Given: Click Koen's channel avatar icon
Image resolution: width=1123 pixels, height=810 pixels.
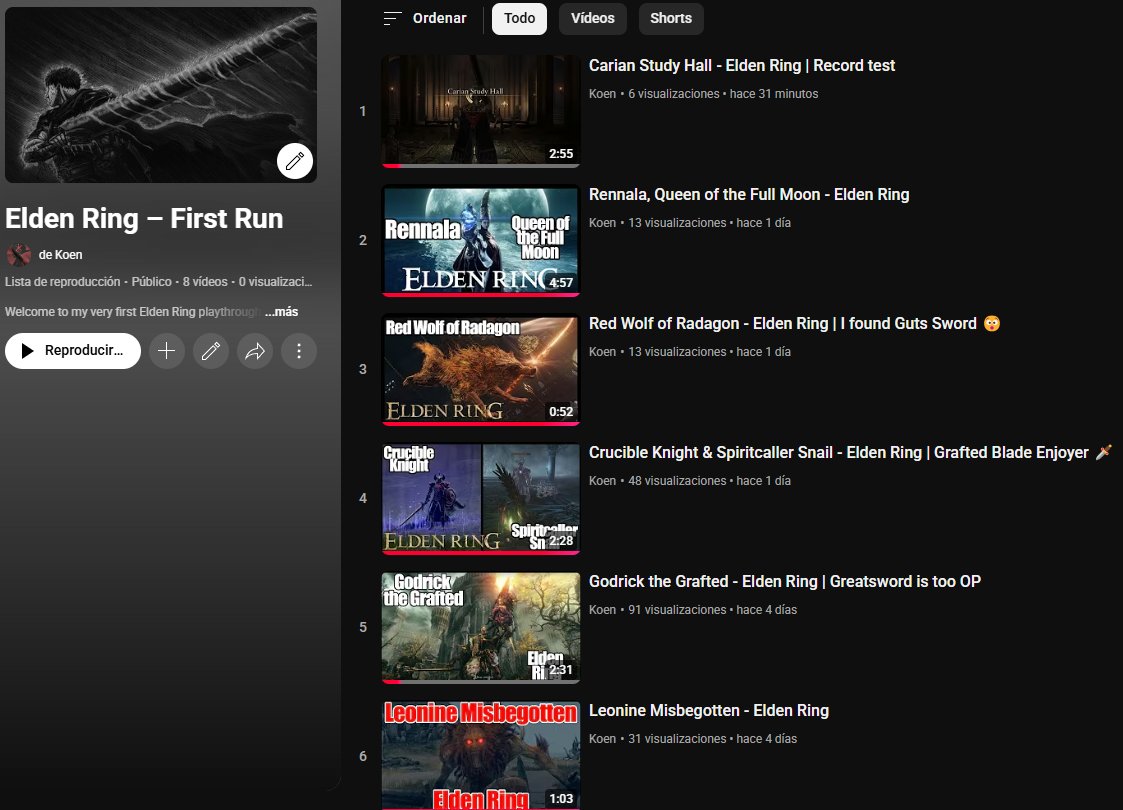Looking at the screenshot, I should (19, 255).
